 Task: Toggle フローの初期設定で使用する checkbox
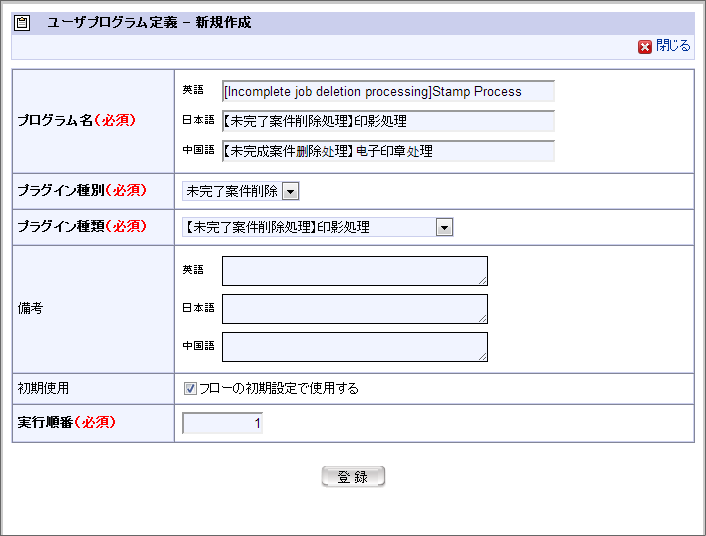pyautogui.click(x=190, y=388)
